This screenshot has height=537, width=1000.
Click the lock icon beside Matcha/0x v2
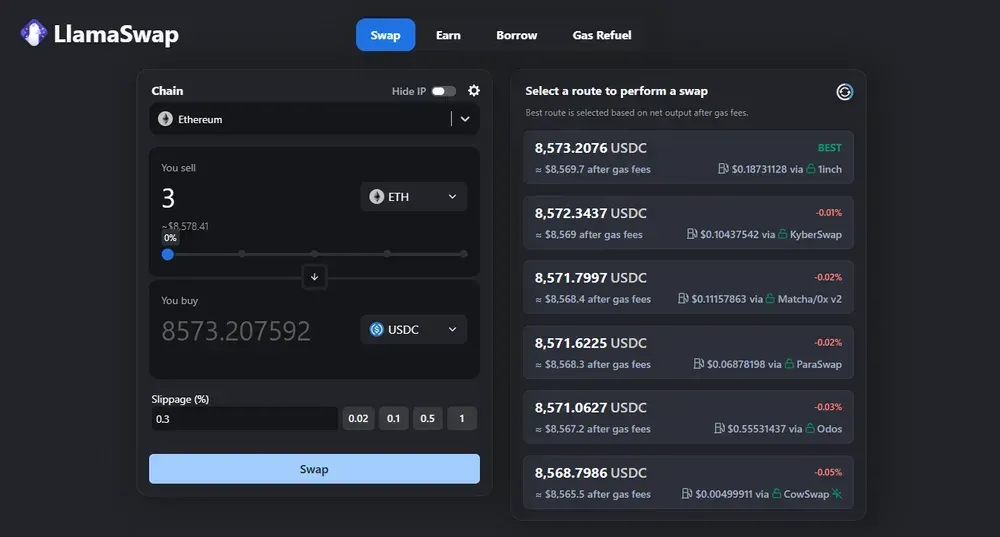[x=770, y=298]
